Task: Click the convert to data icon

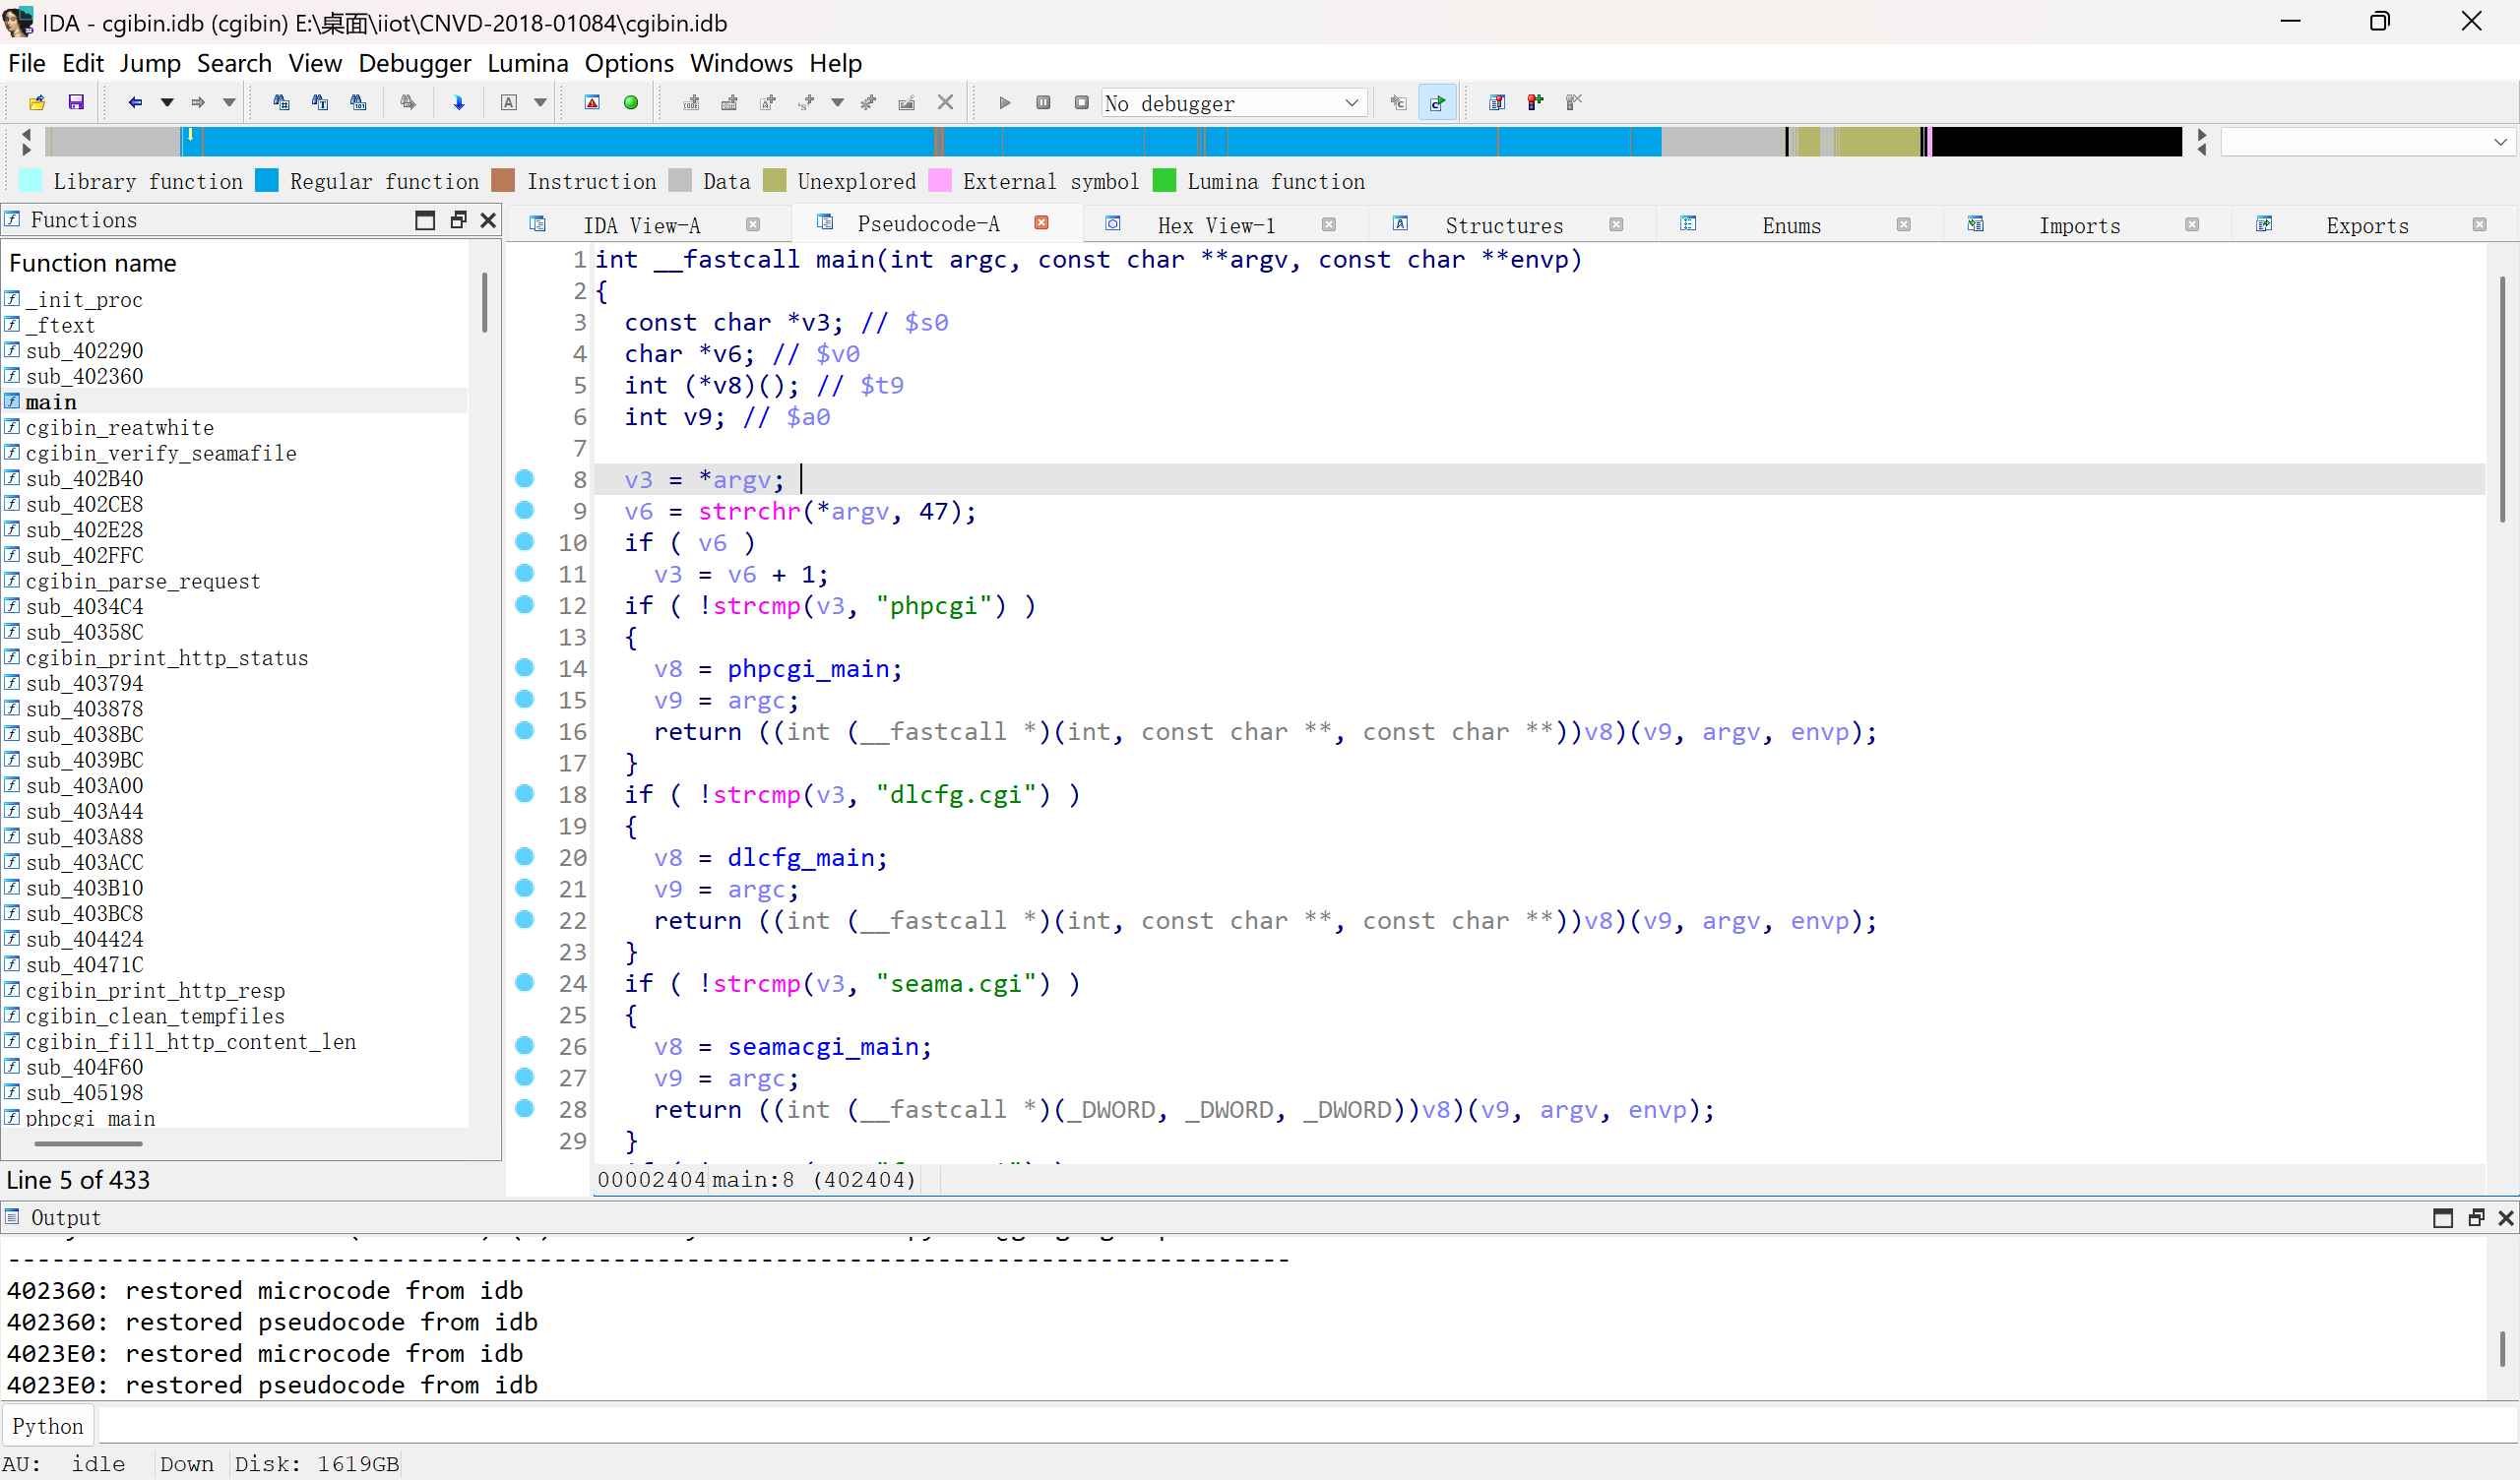Action: pos(729,102)
